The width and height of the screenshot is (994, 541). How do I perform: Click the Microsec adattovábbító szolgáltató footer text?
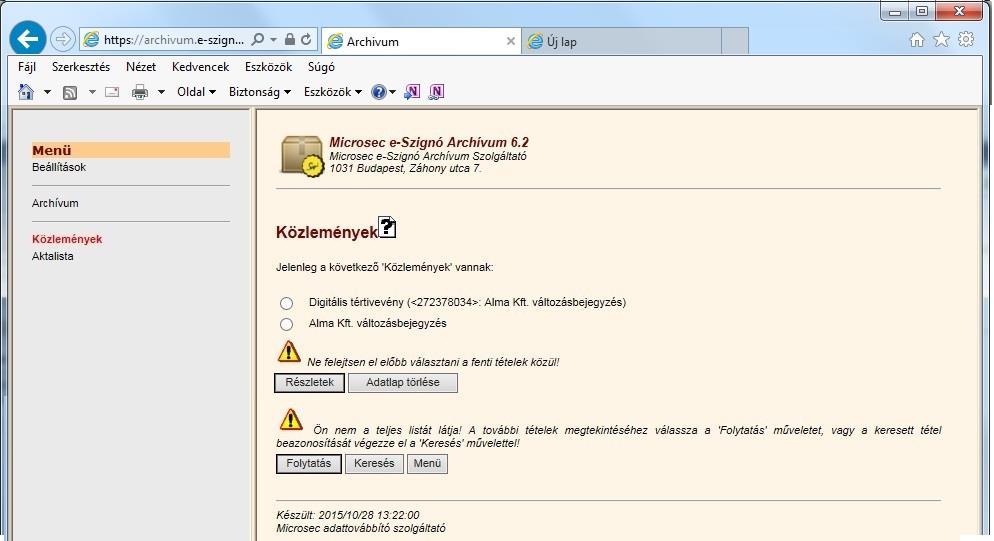[361, 528]
